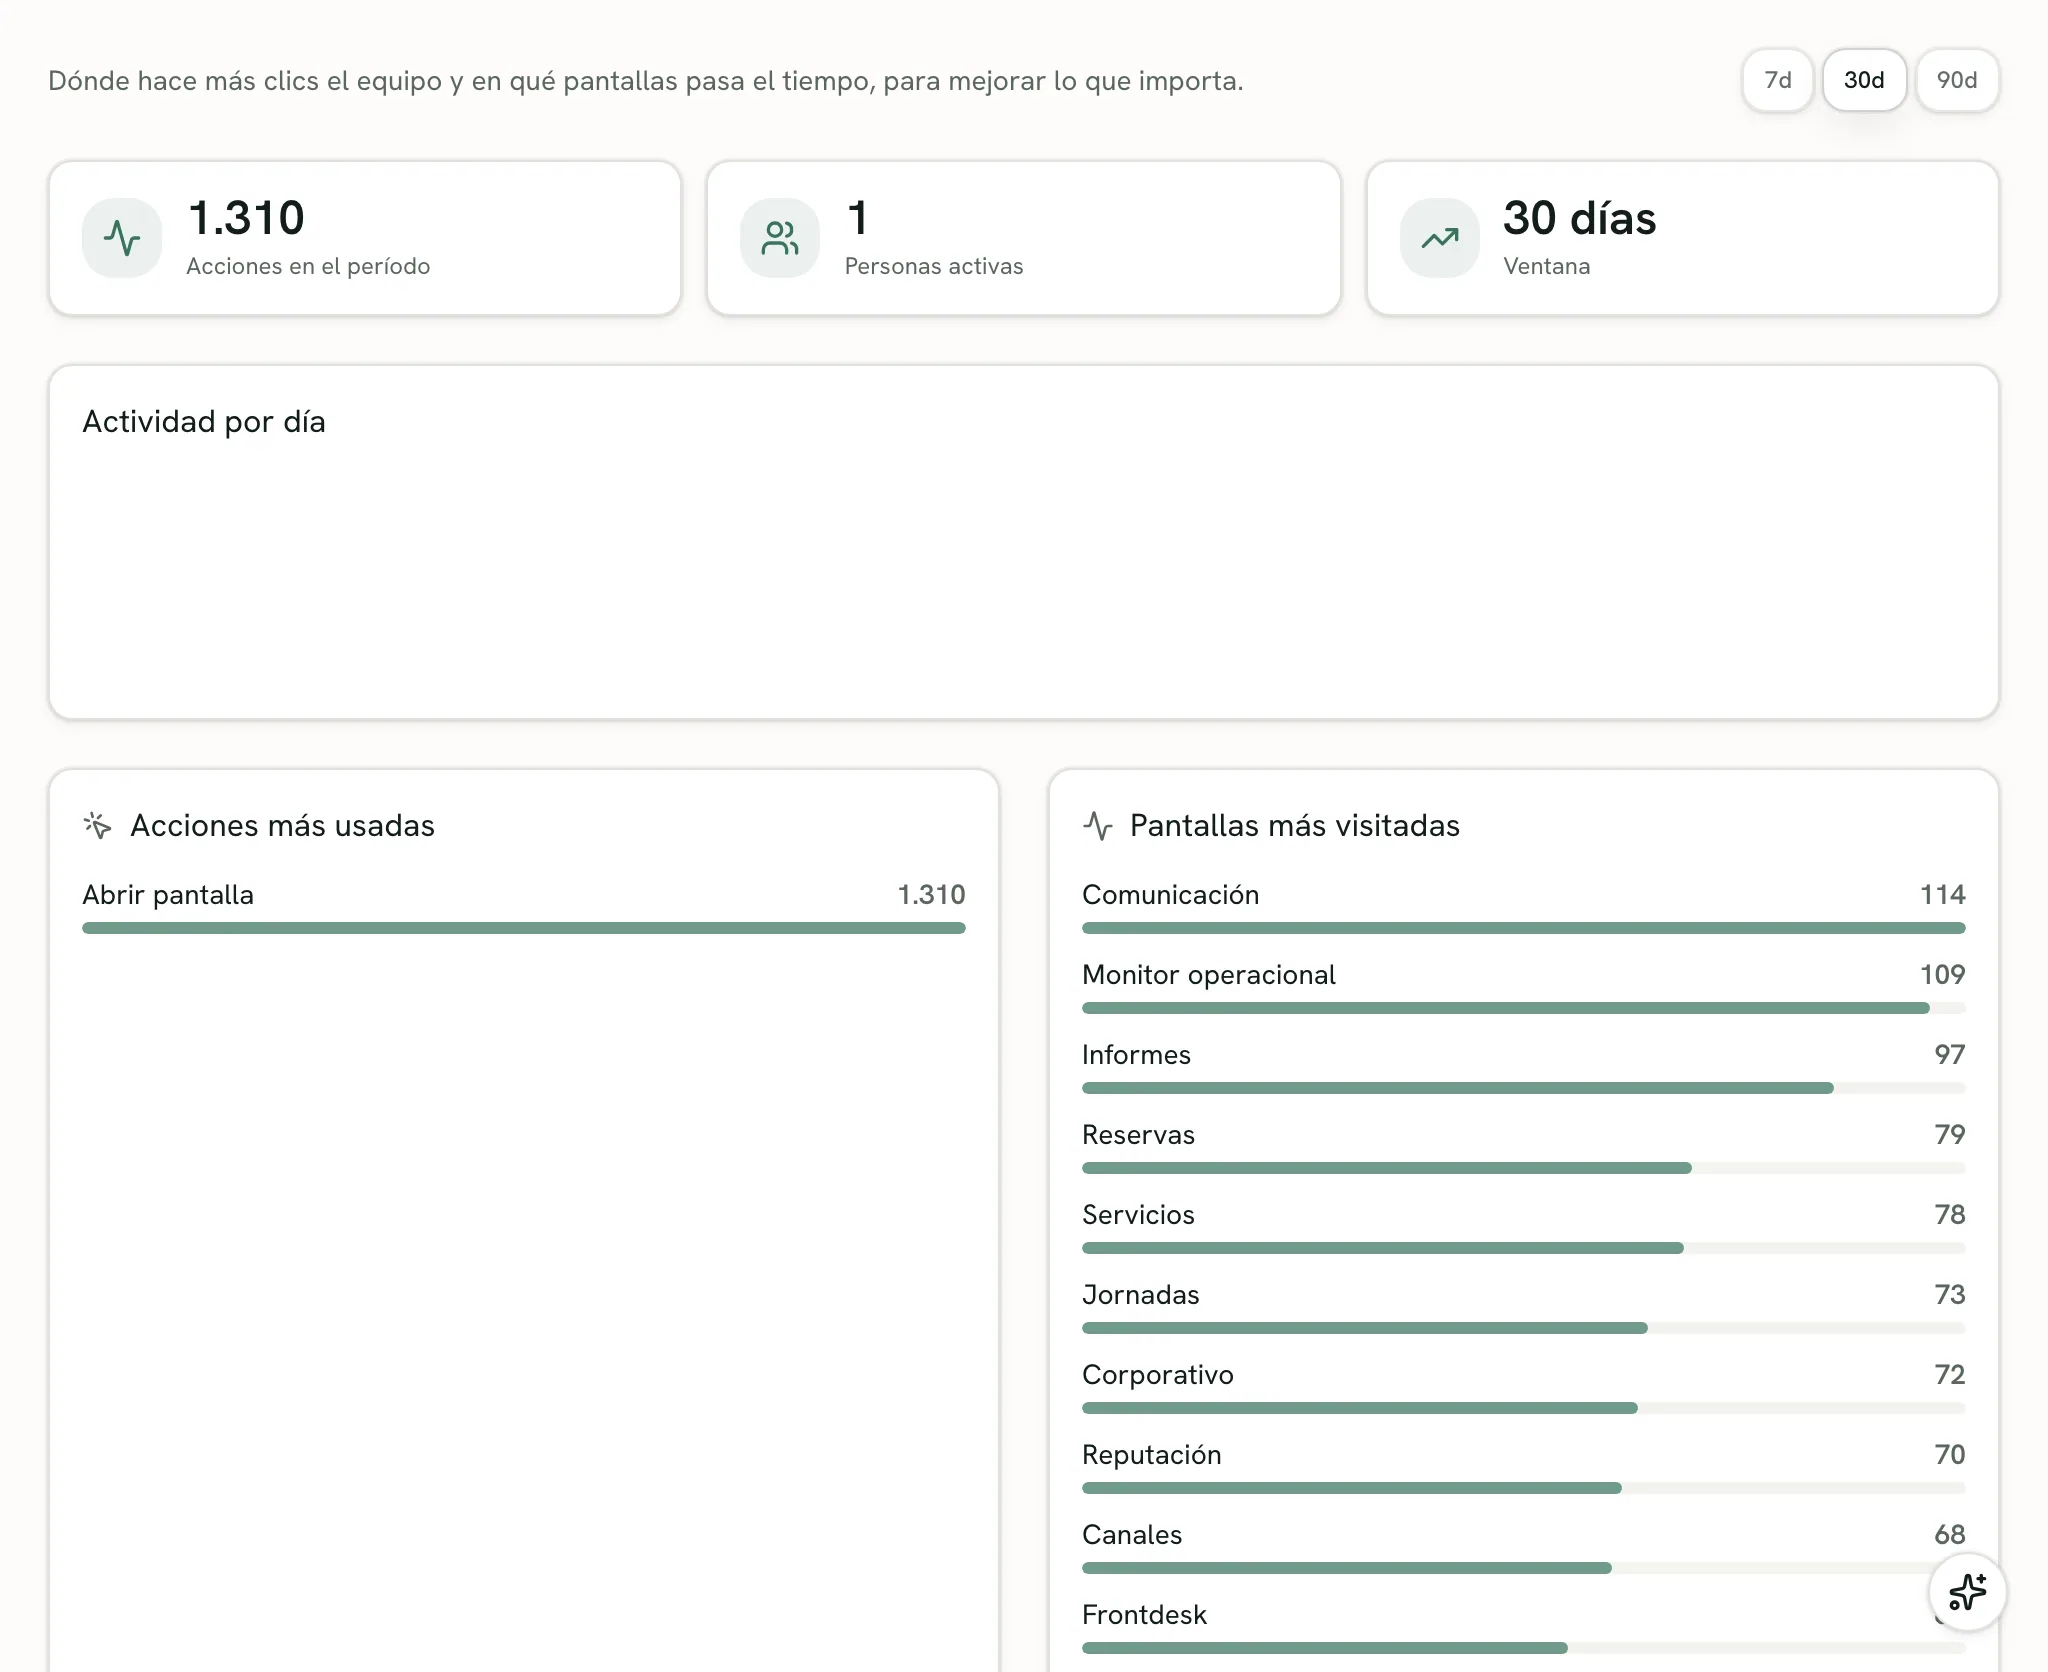Click the 68 visit count for Canales
This screenshot has height=1672, width=2048.
(1949, 1534)
